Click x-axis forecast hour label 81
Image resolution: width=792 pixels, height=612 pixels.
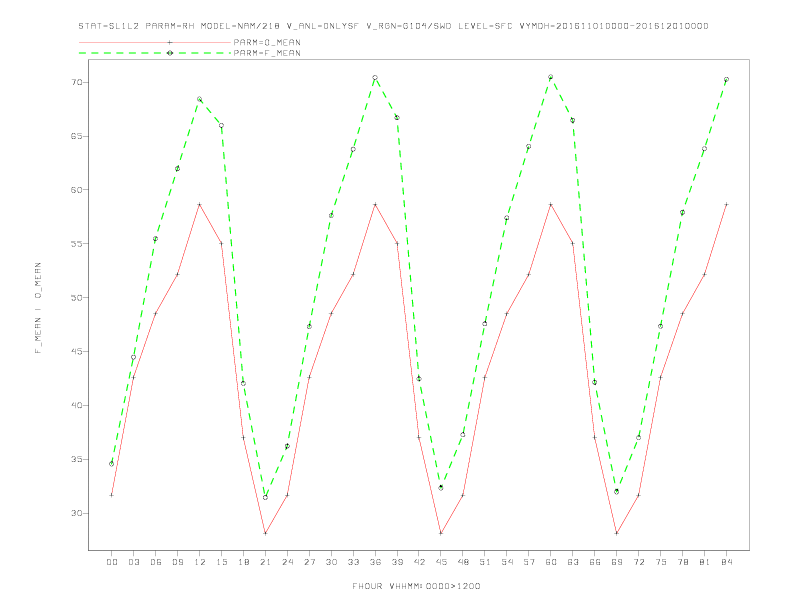[705, 562]
